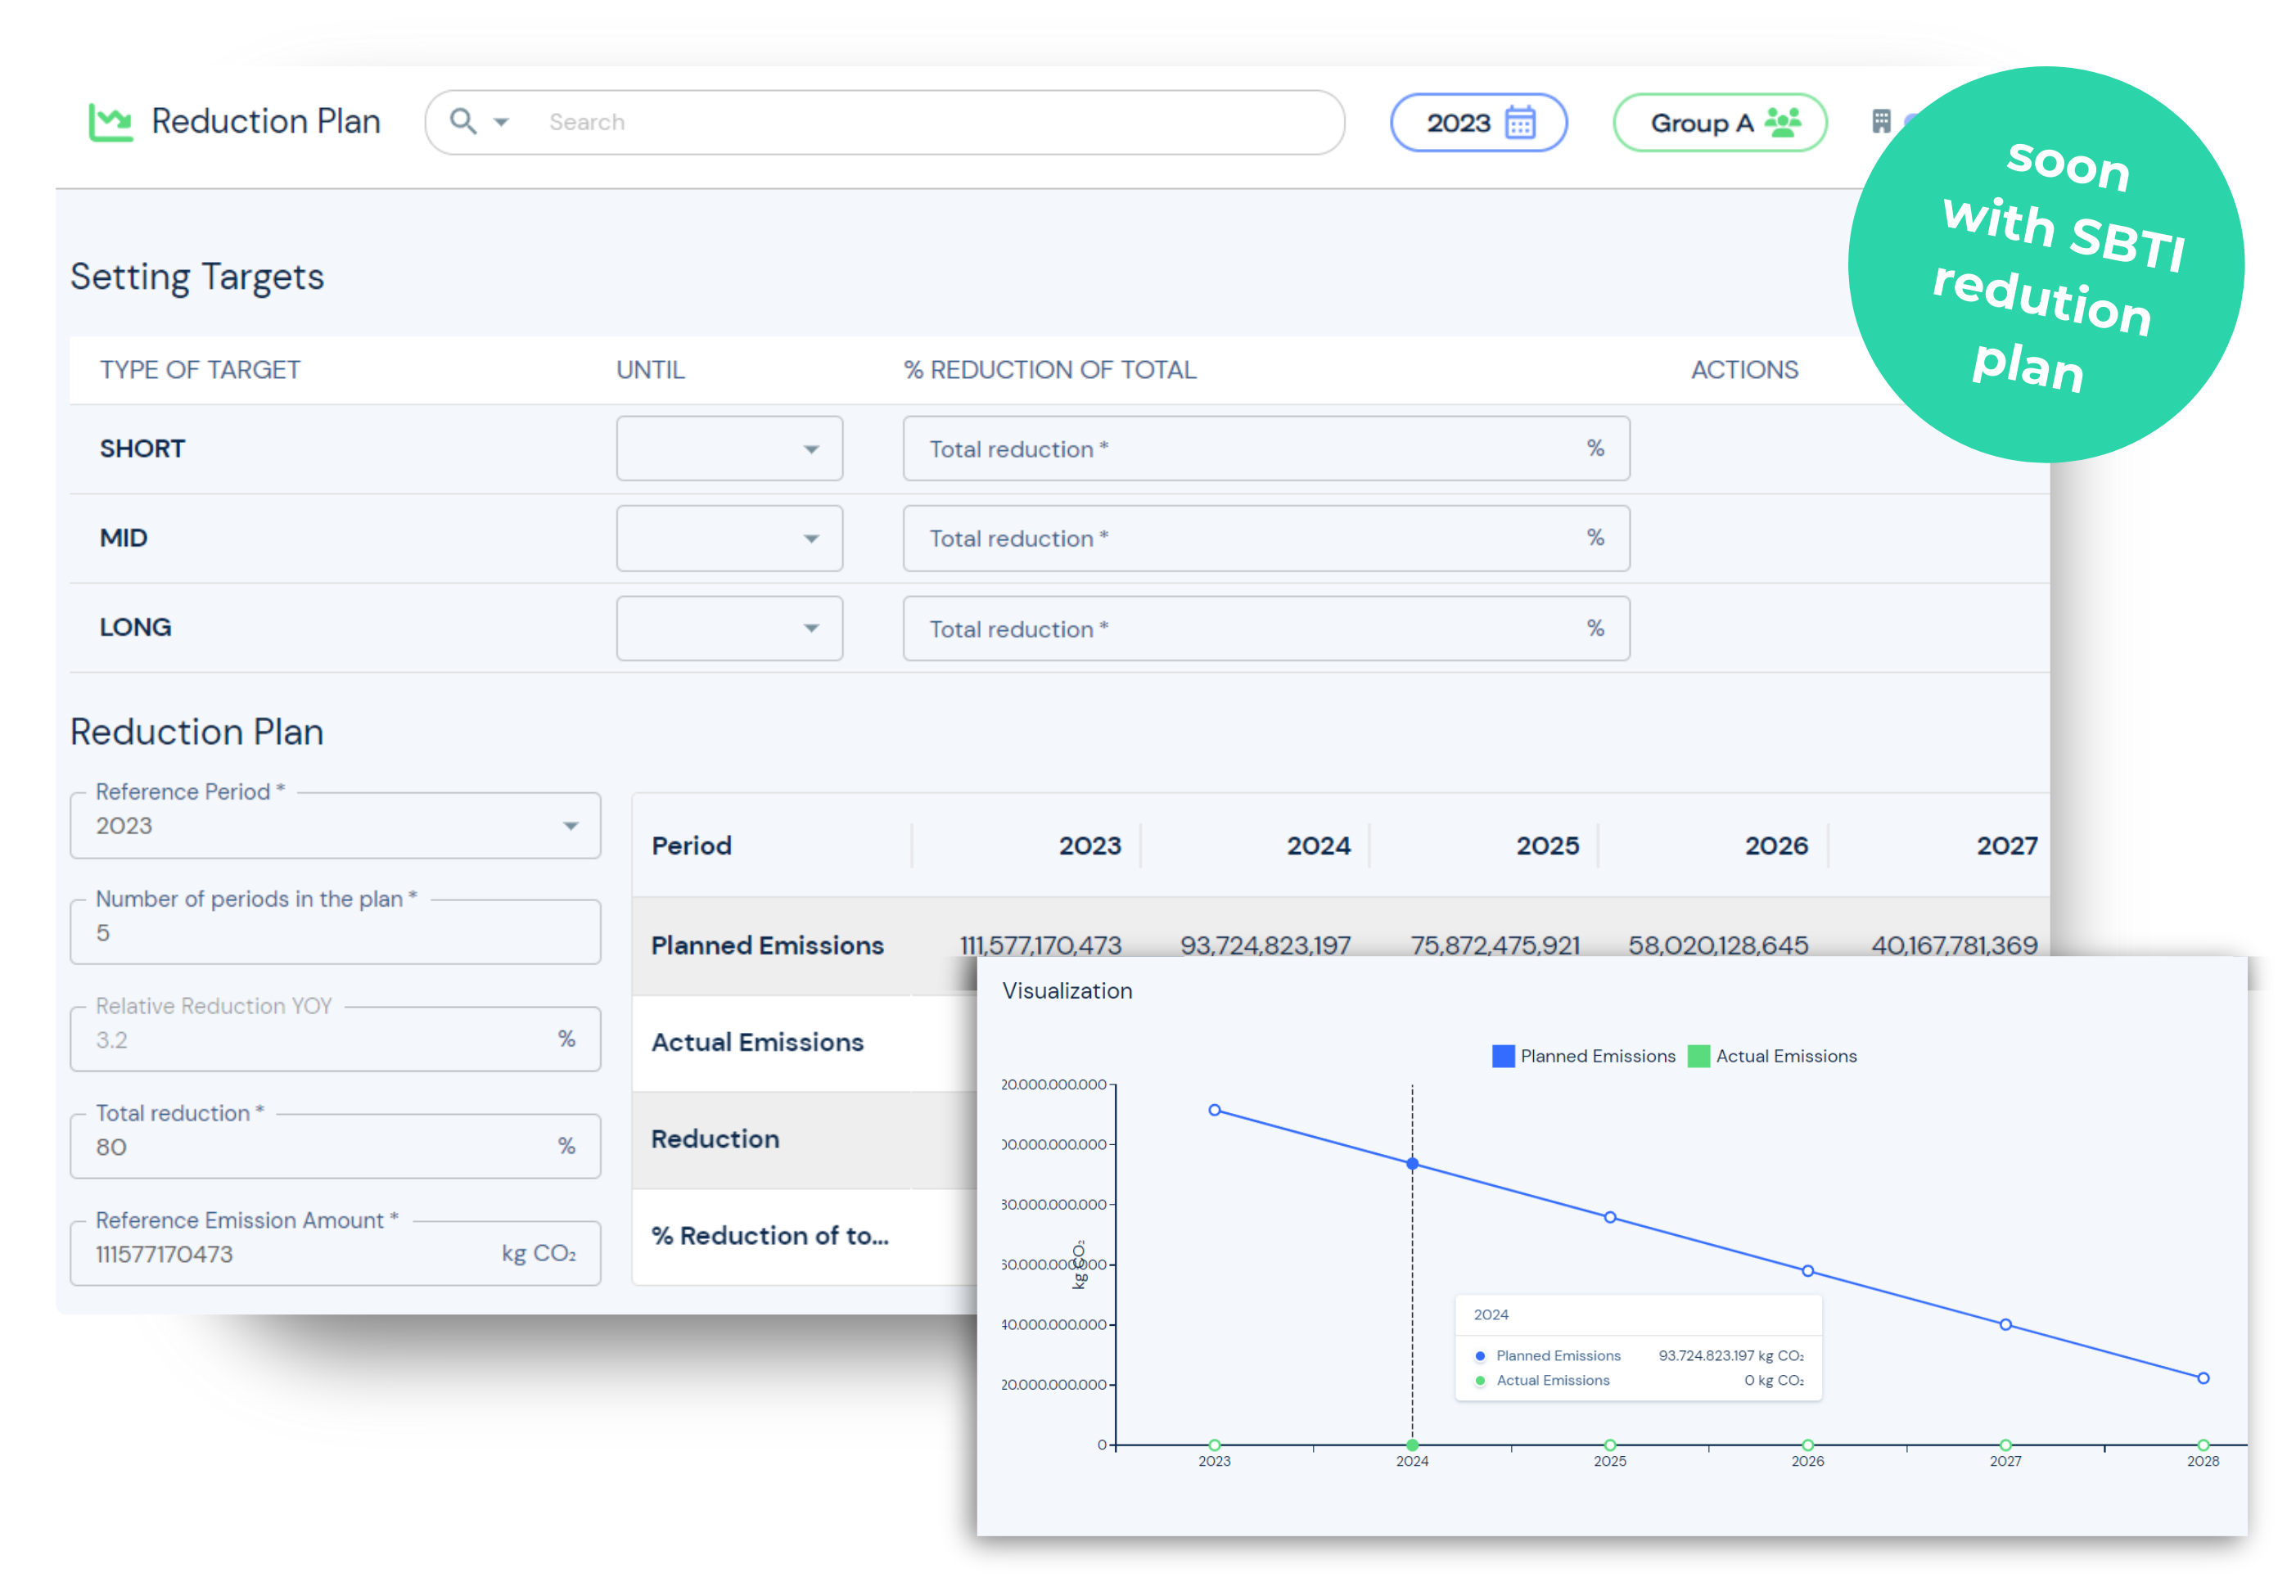Click the 2025 period column header
Screen dimensions: 2296x1596
[1547, 846]
